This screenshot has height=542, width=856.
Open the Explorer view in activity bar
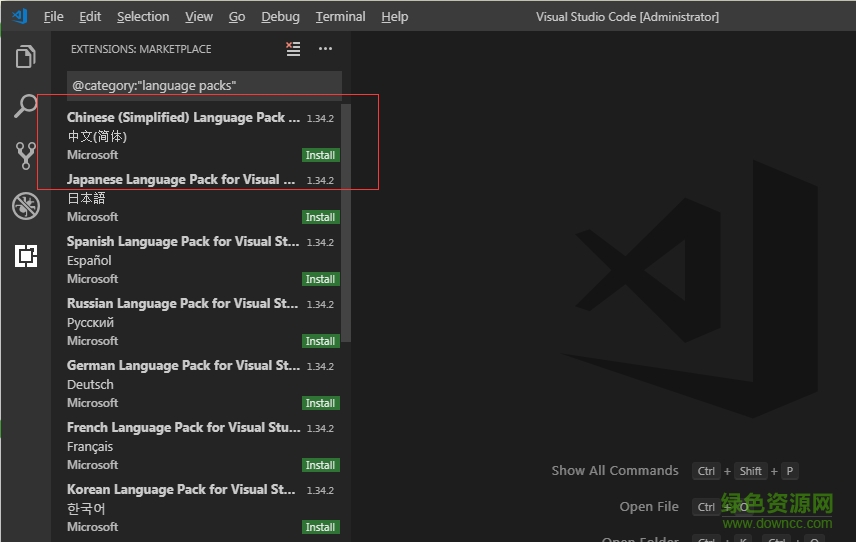26,56
